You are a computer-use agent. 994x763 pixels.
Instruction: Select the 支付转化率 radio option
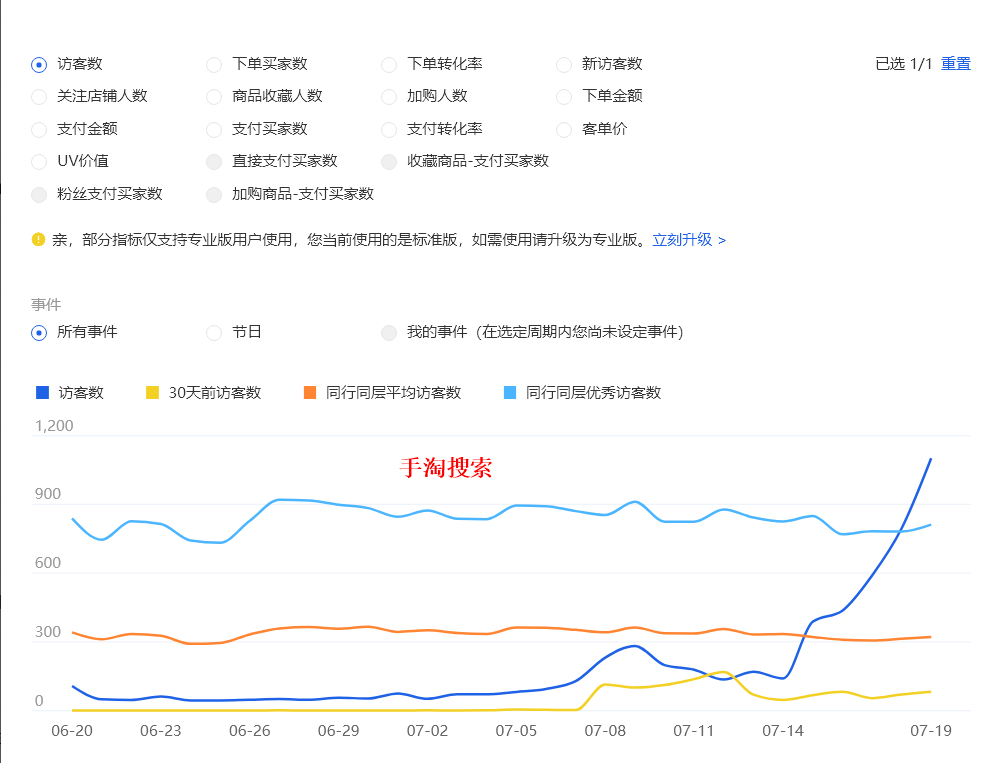point(389,130)
